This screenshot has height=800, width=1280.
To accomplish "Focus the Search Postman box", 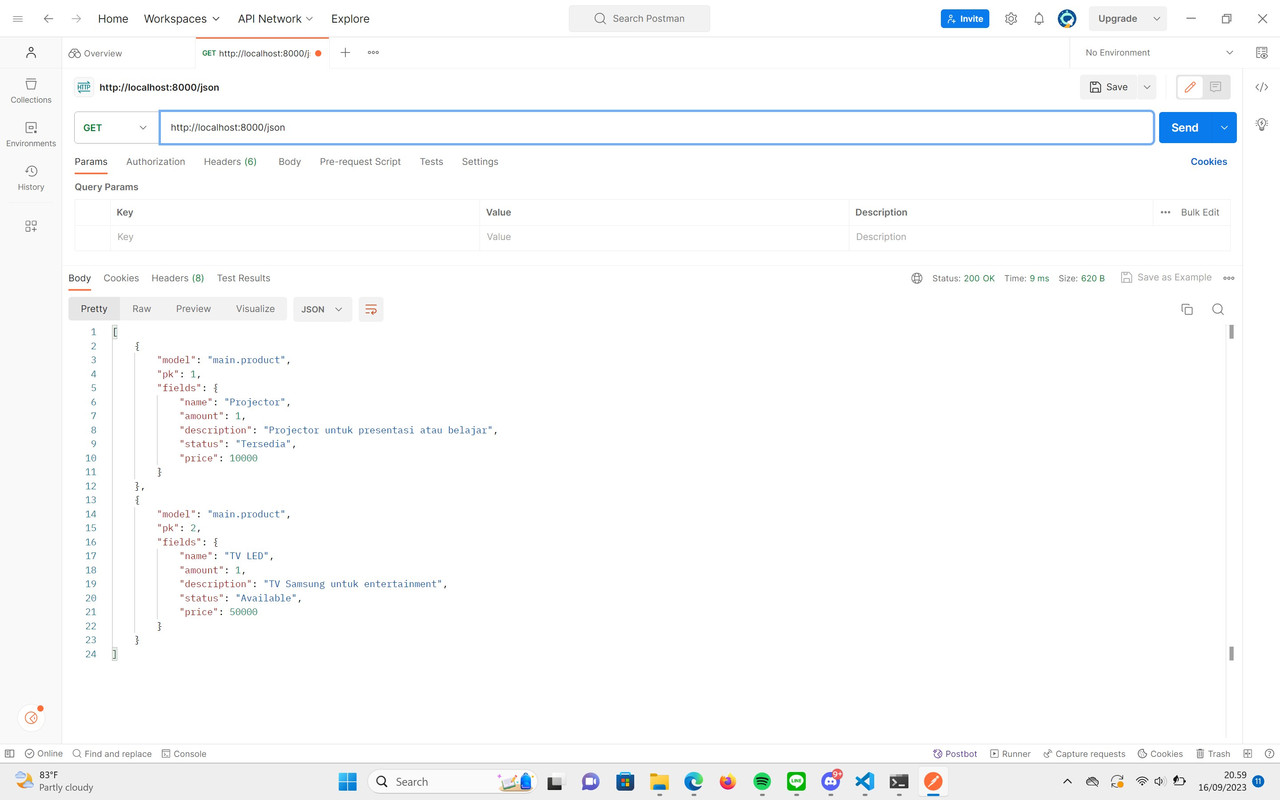I will click(640, 19).
